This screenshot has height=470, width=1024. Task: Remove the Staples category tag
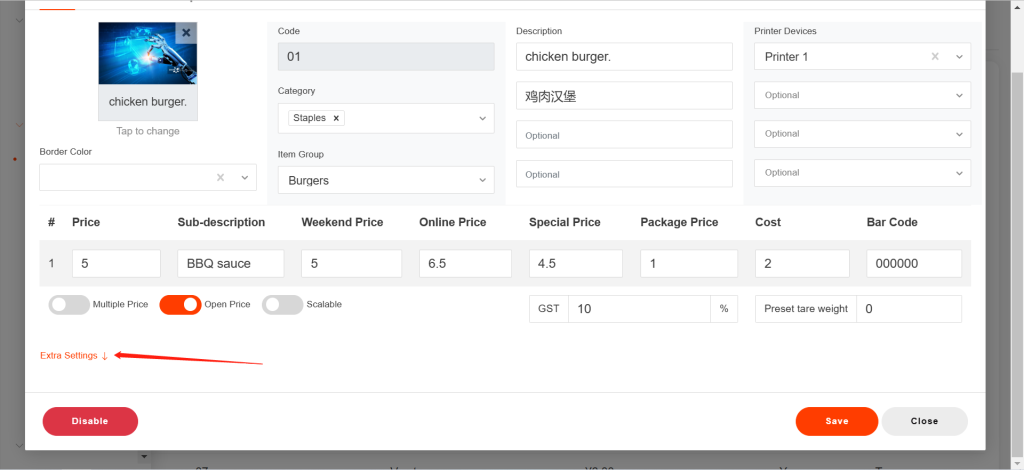[x=336, y=118]
